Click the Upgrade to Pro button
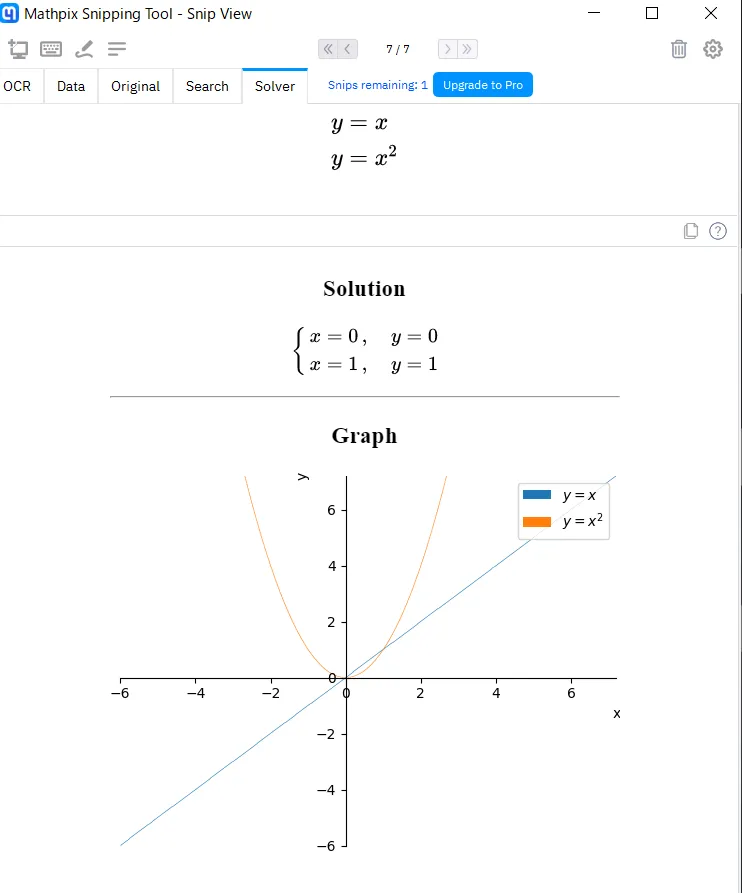 click(483, 85)
